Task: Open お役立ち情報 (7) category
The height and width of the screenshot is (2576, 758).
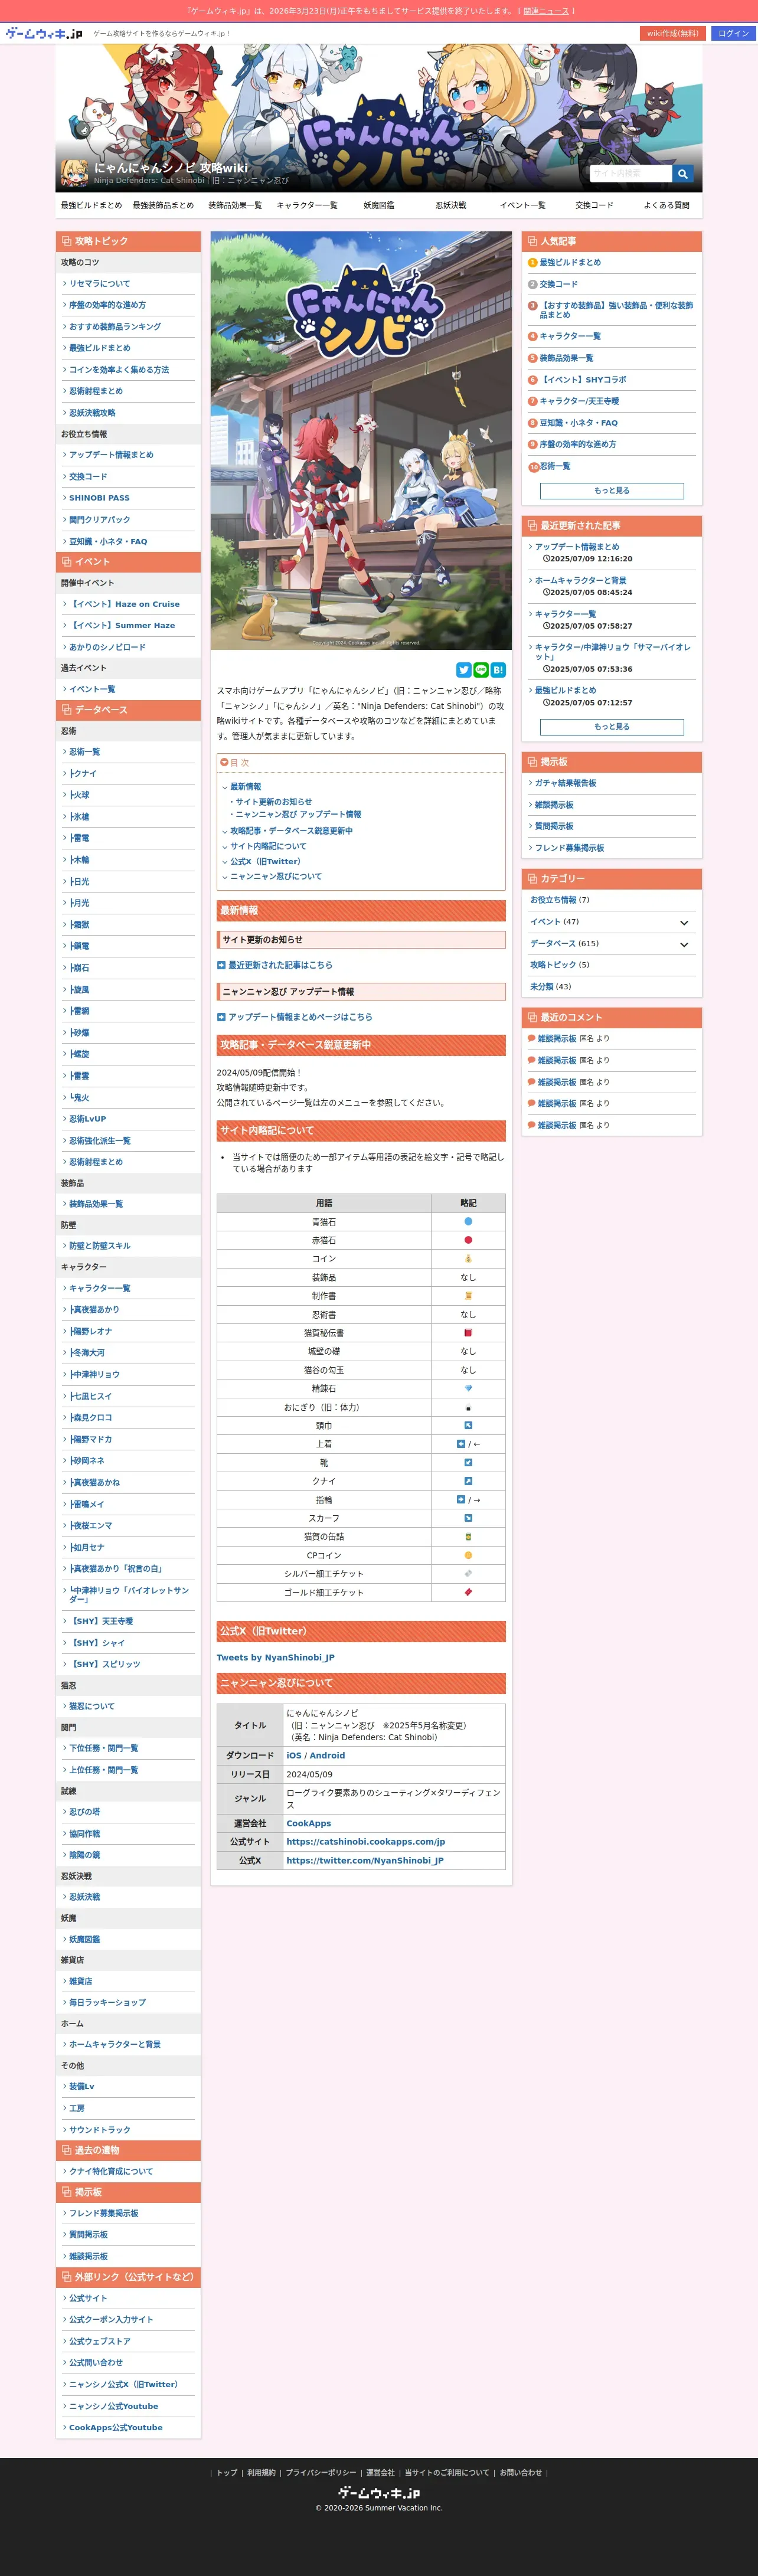Action: click(559, 900)
